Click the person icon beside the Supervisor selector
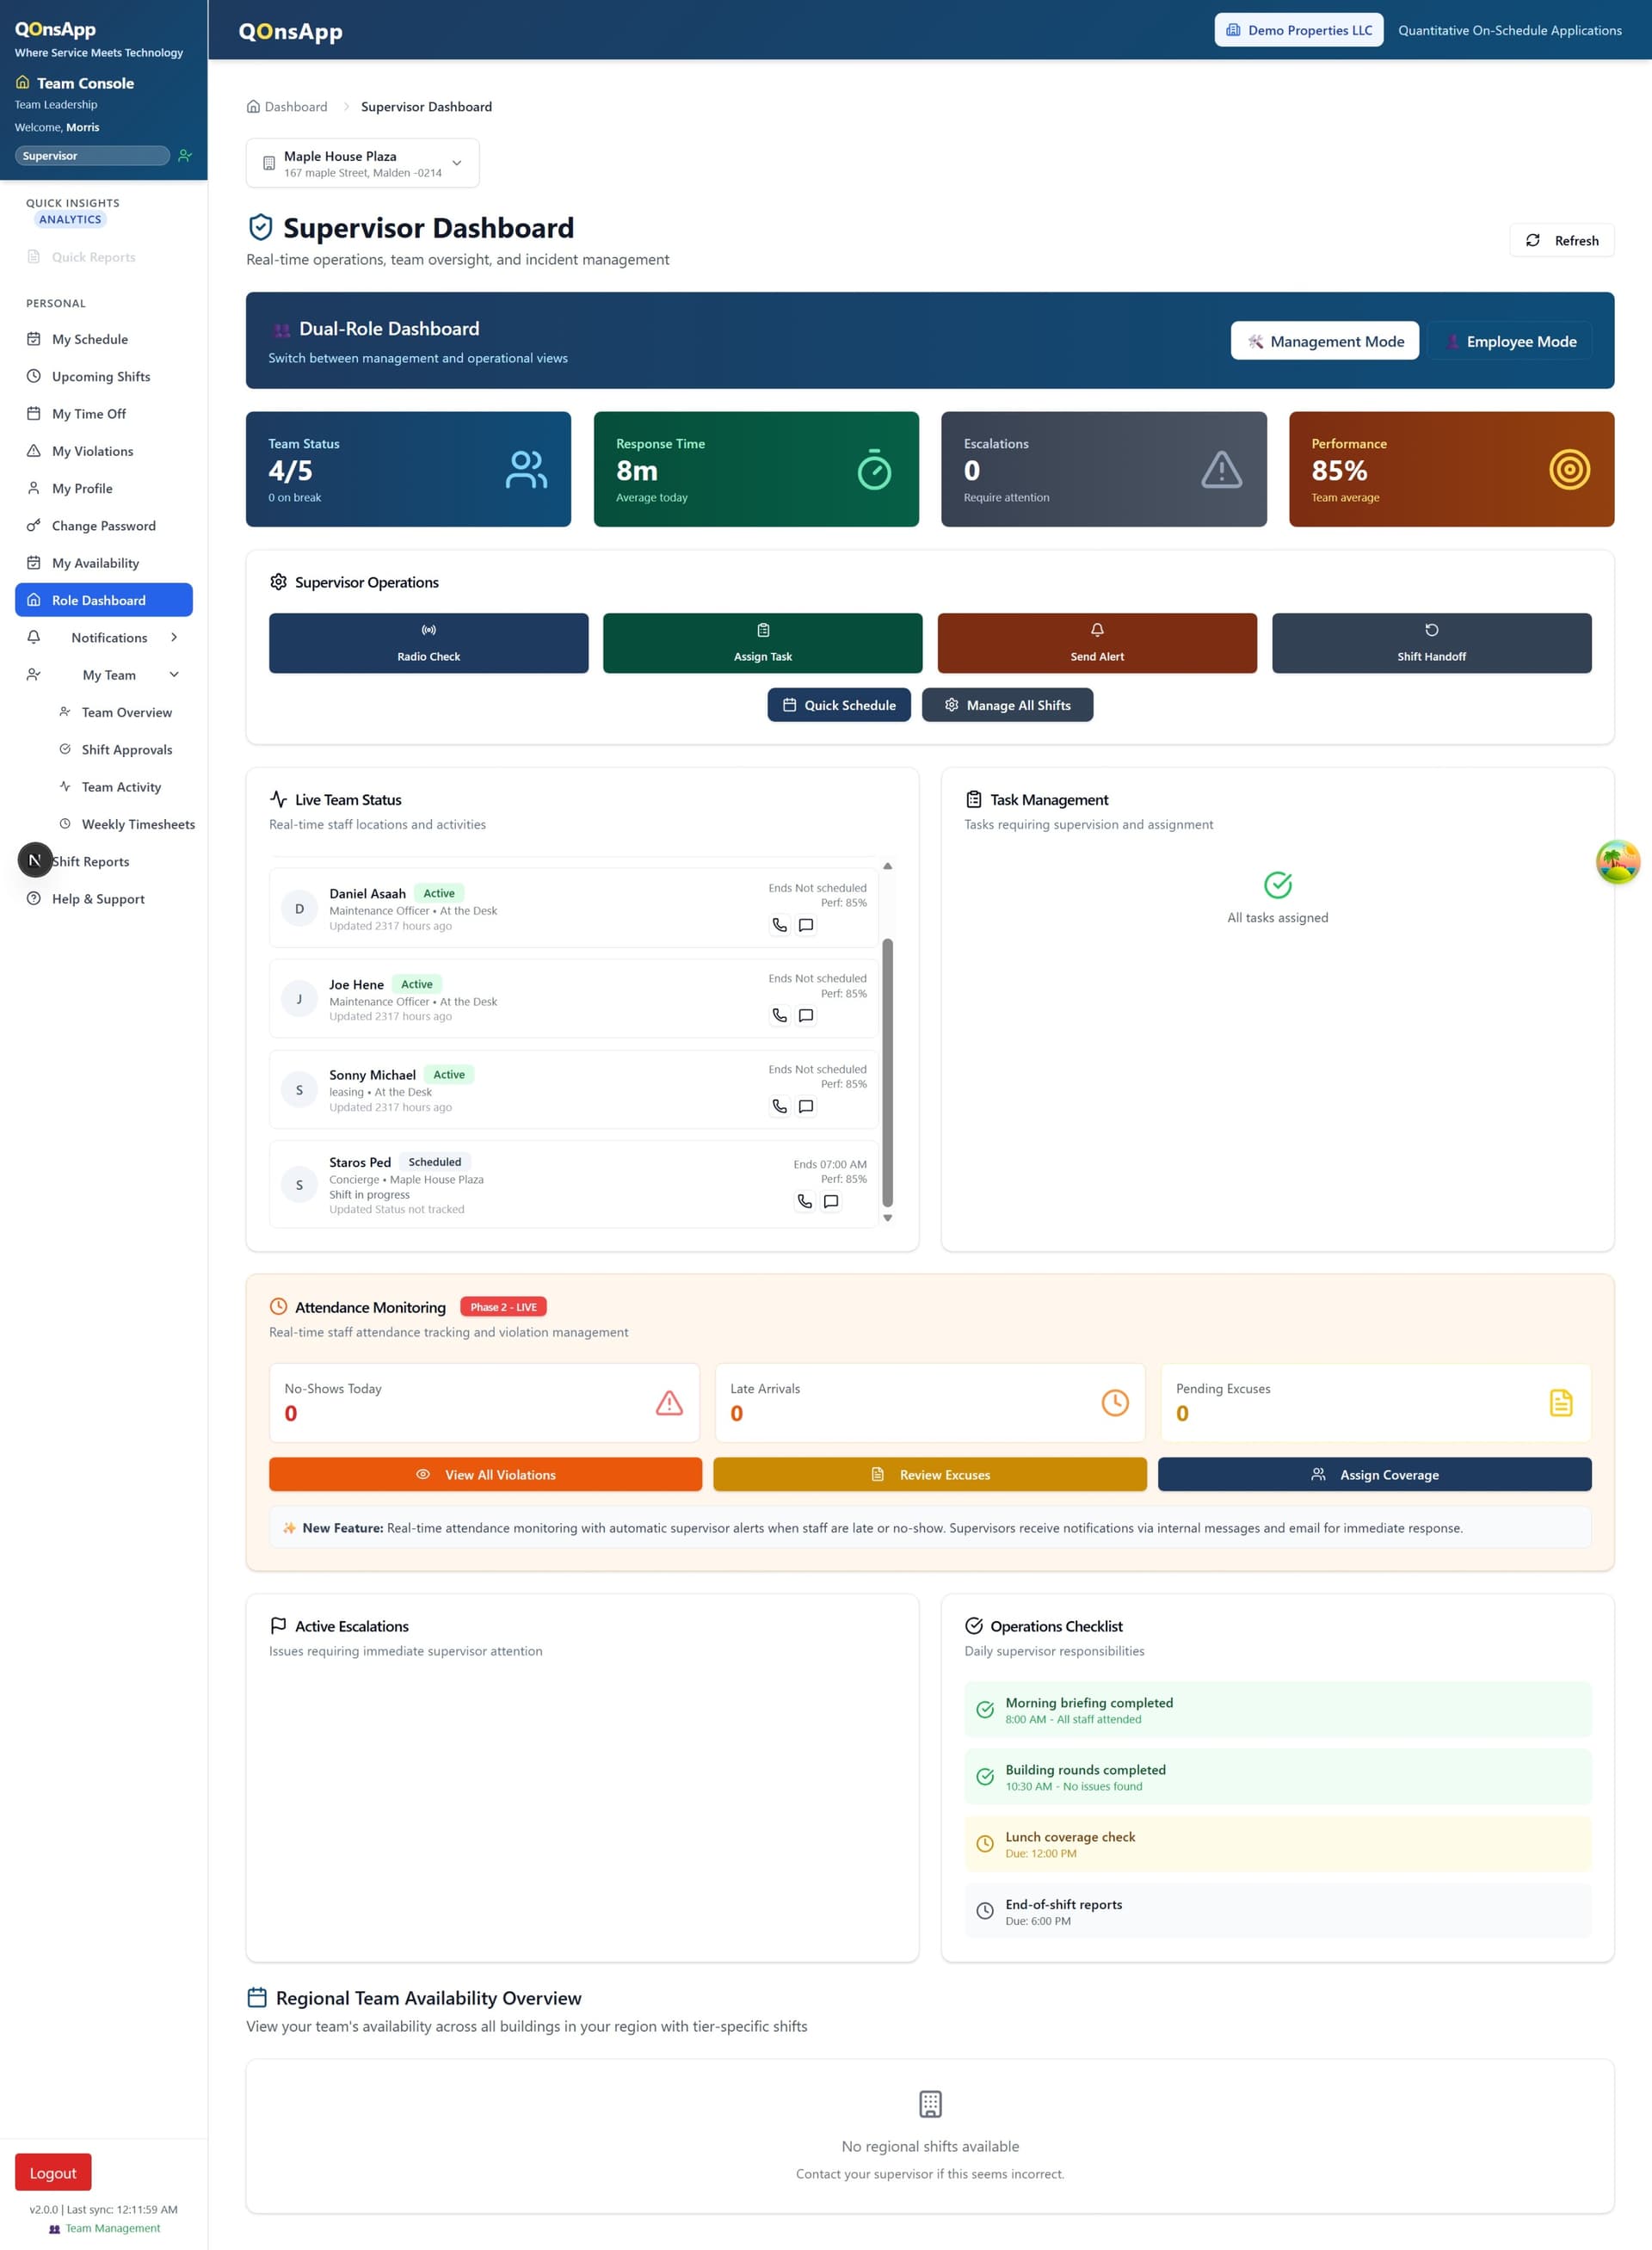Viewport: 1652px width, 2250px height. click(184, 156)
